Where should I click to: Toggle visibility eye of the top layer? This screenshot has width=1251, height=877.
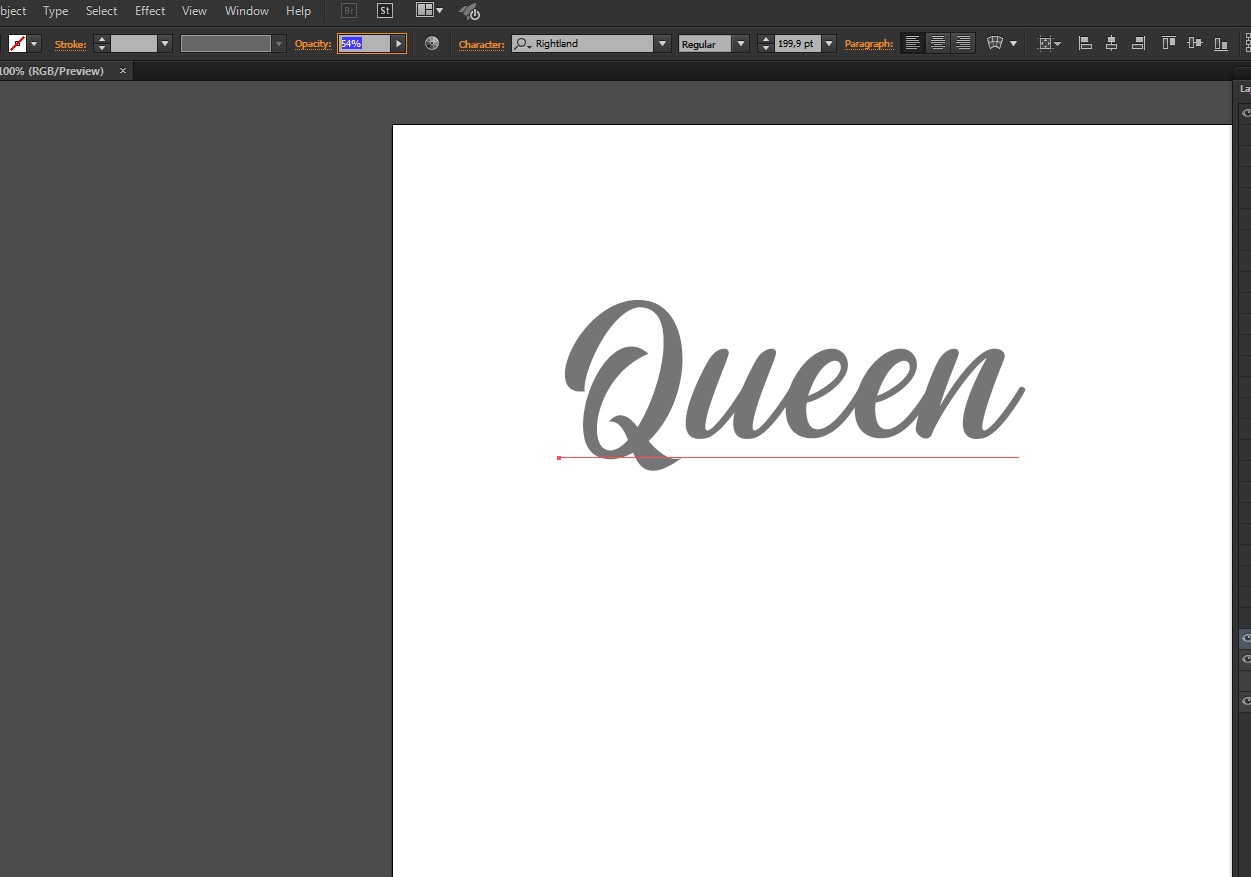(1246, 113)
